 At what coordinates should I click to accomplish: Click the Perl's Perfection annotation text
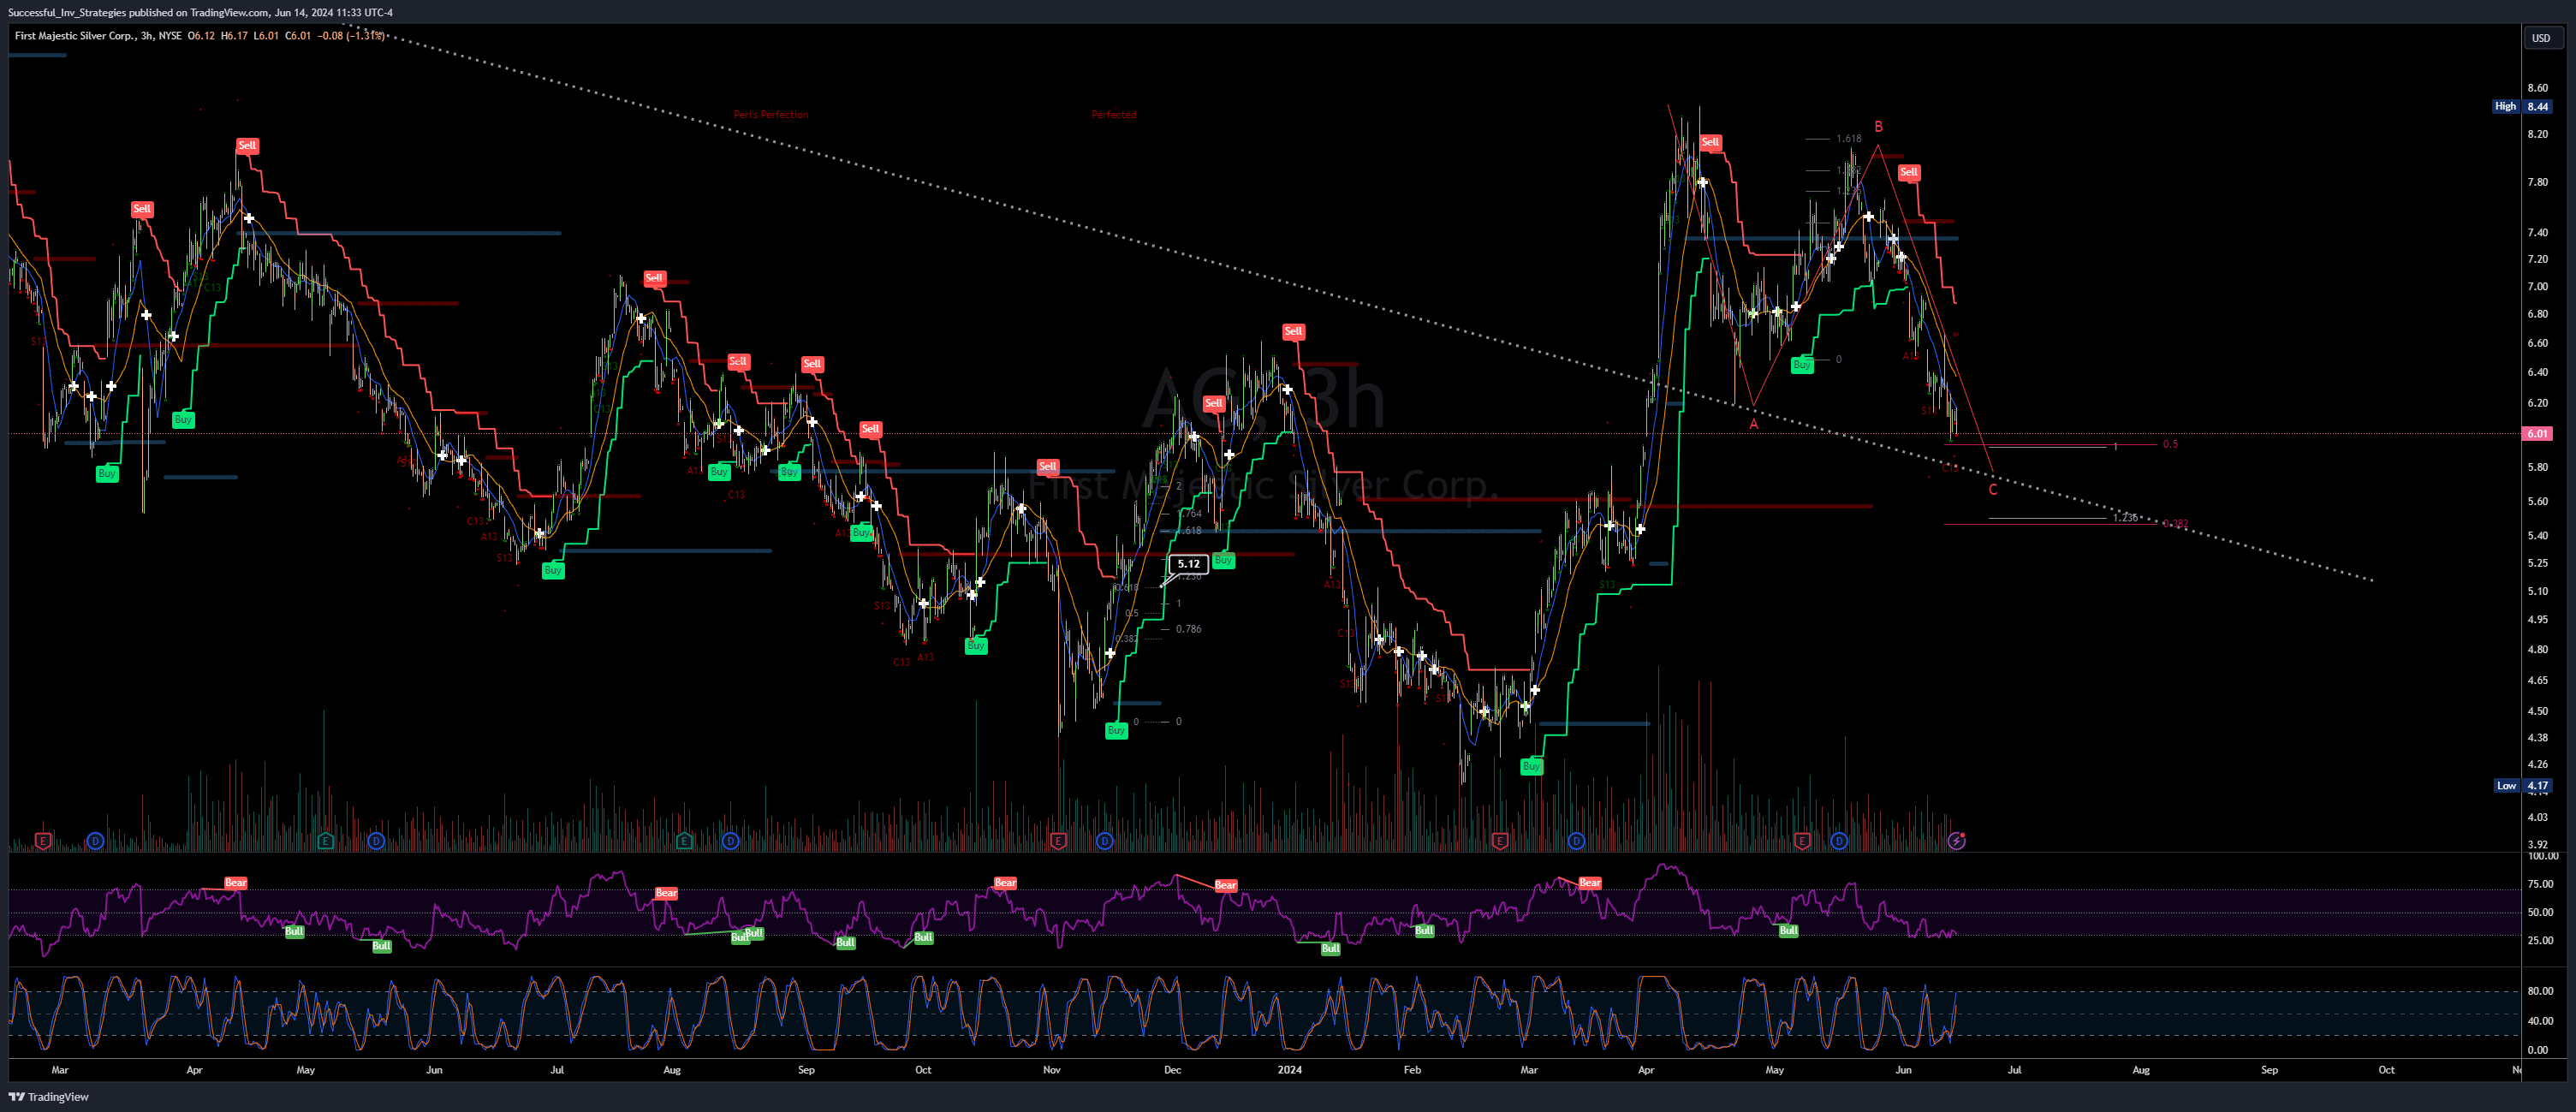(x=771, y=115)
